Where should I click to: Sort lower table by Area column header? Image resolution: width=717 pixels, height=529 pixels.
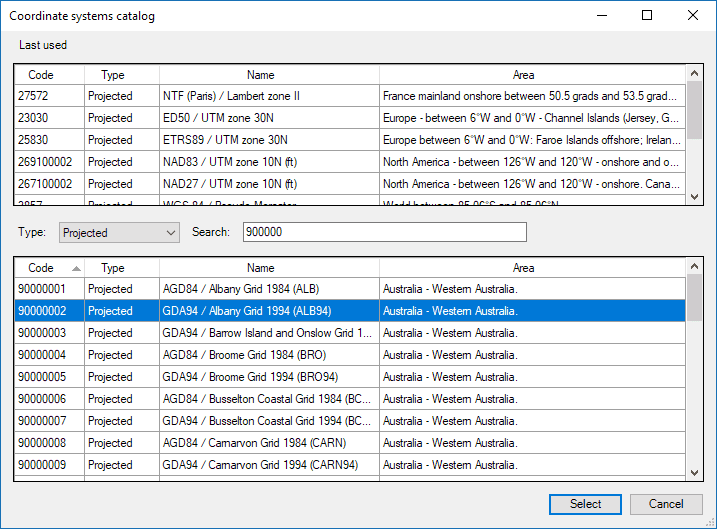[532, 268]
